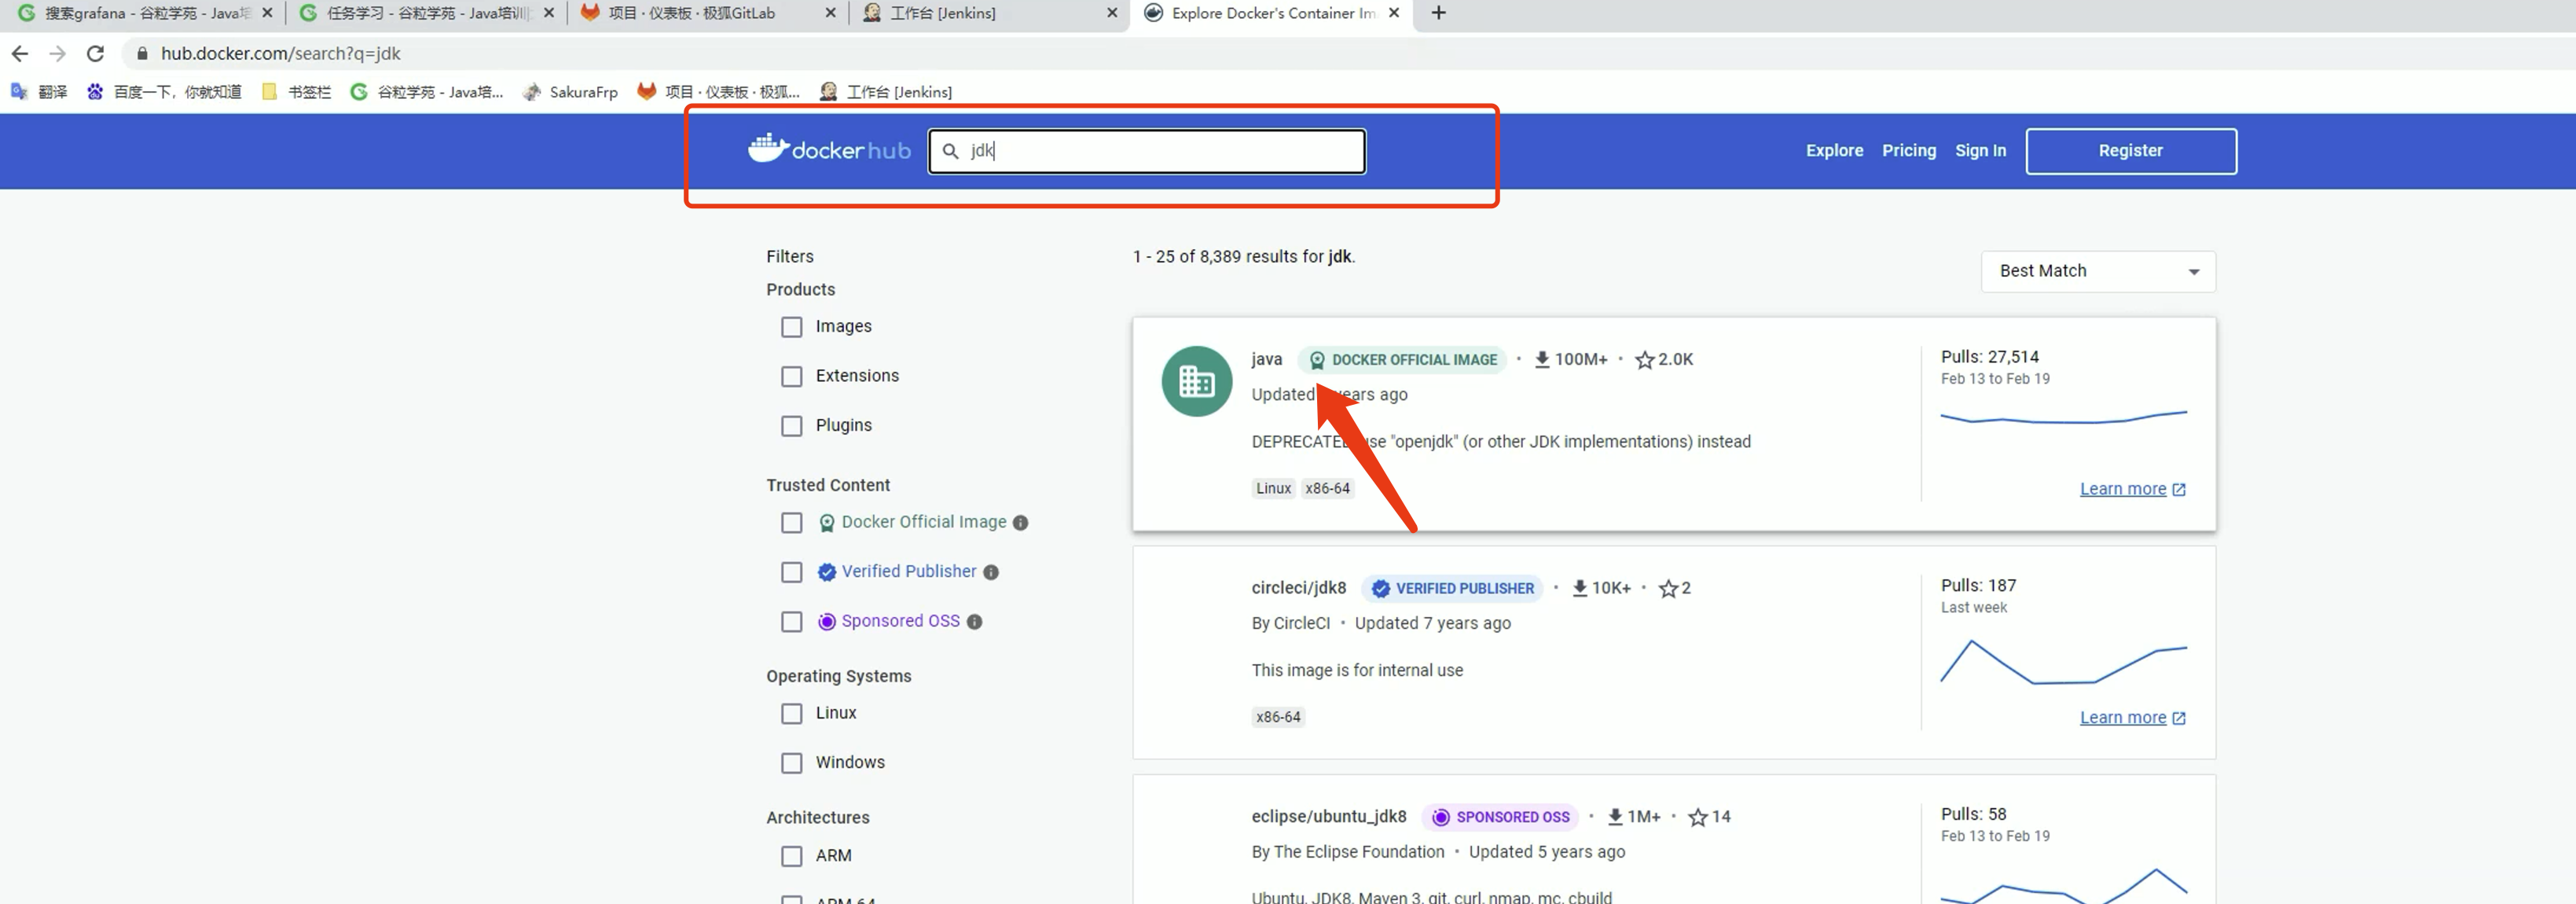The width and height of the screenshot is (2576, 904).
Task: Enable the Sponsored OSS filter
Action: point(791,622)
